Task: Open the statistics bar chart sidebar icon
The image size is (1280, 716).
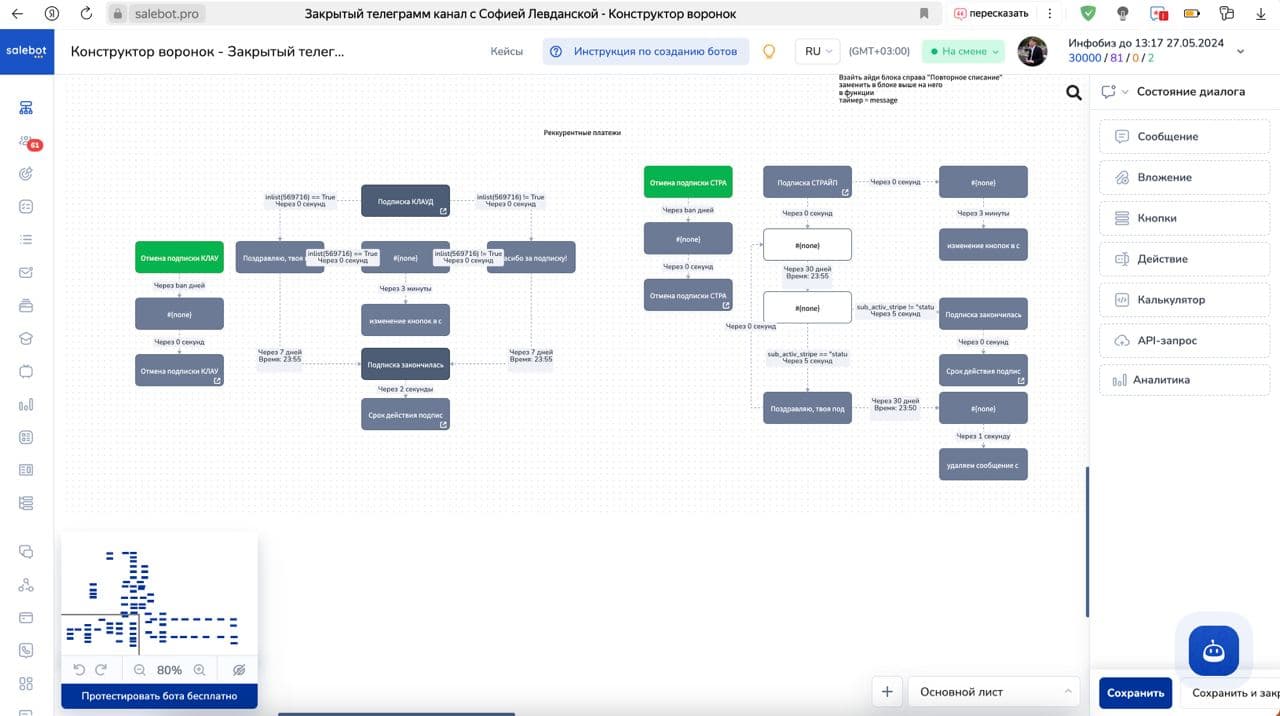Action: [x=26, y=405]
